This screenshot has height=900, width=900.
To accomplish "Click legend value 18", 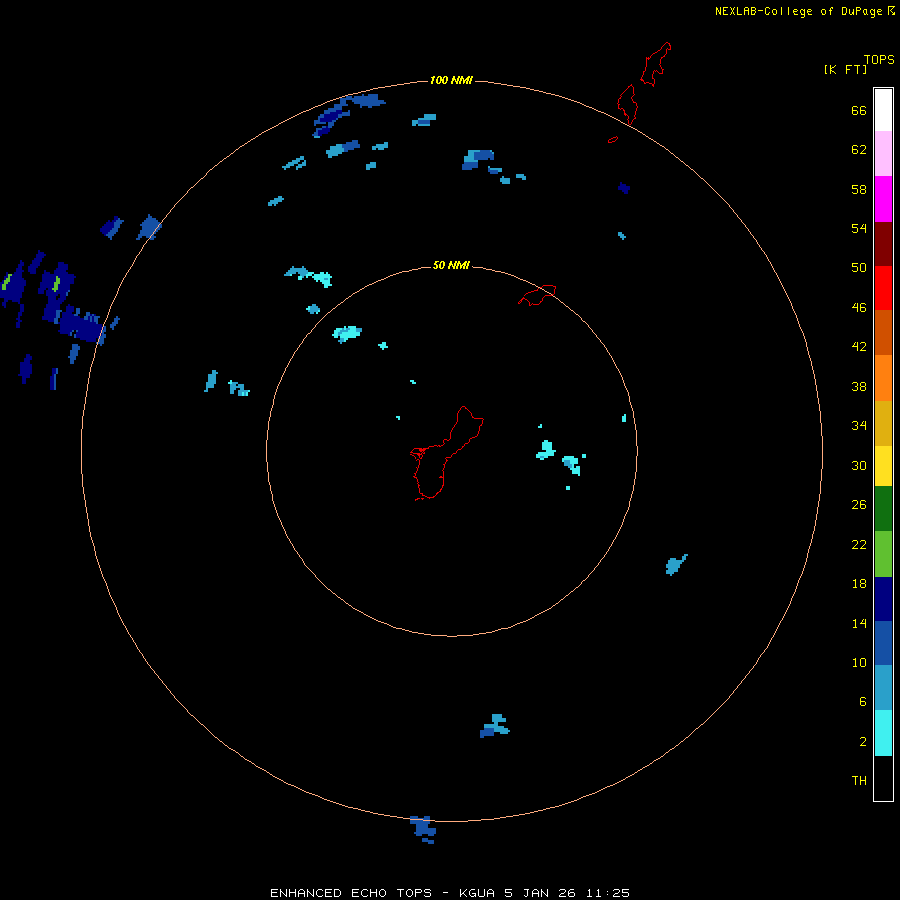I will click(859, 584).
